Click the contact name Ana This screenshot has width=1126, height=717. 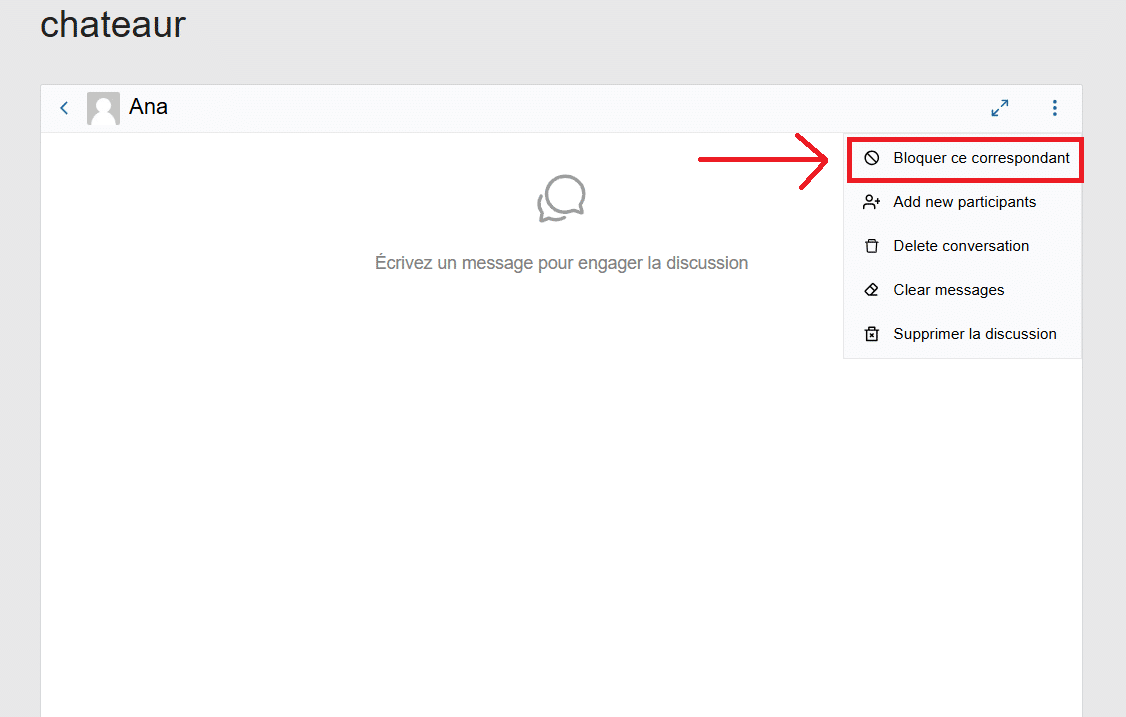pyautogui.click(x=149, y=107)
